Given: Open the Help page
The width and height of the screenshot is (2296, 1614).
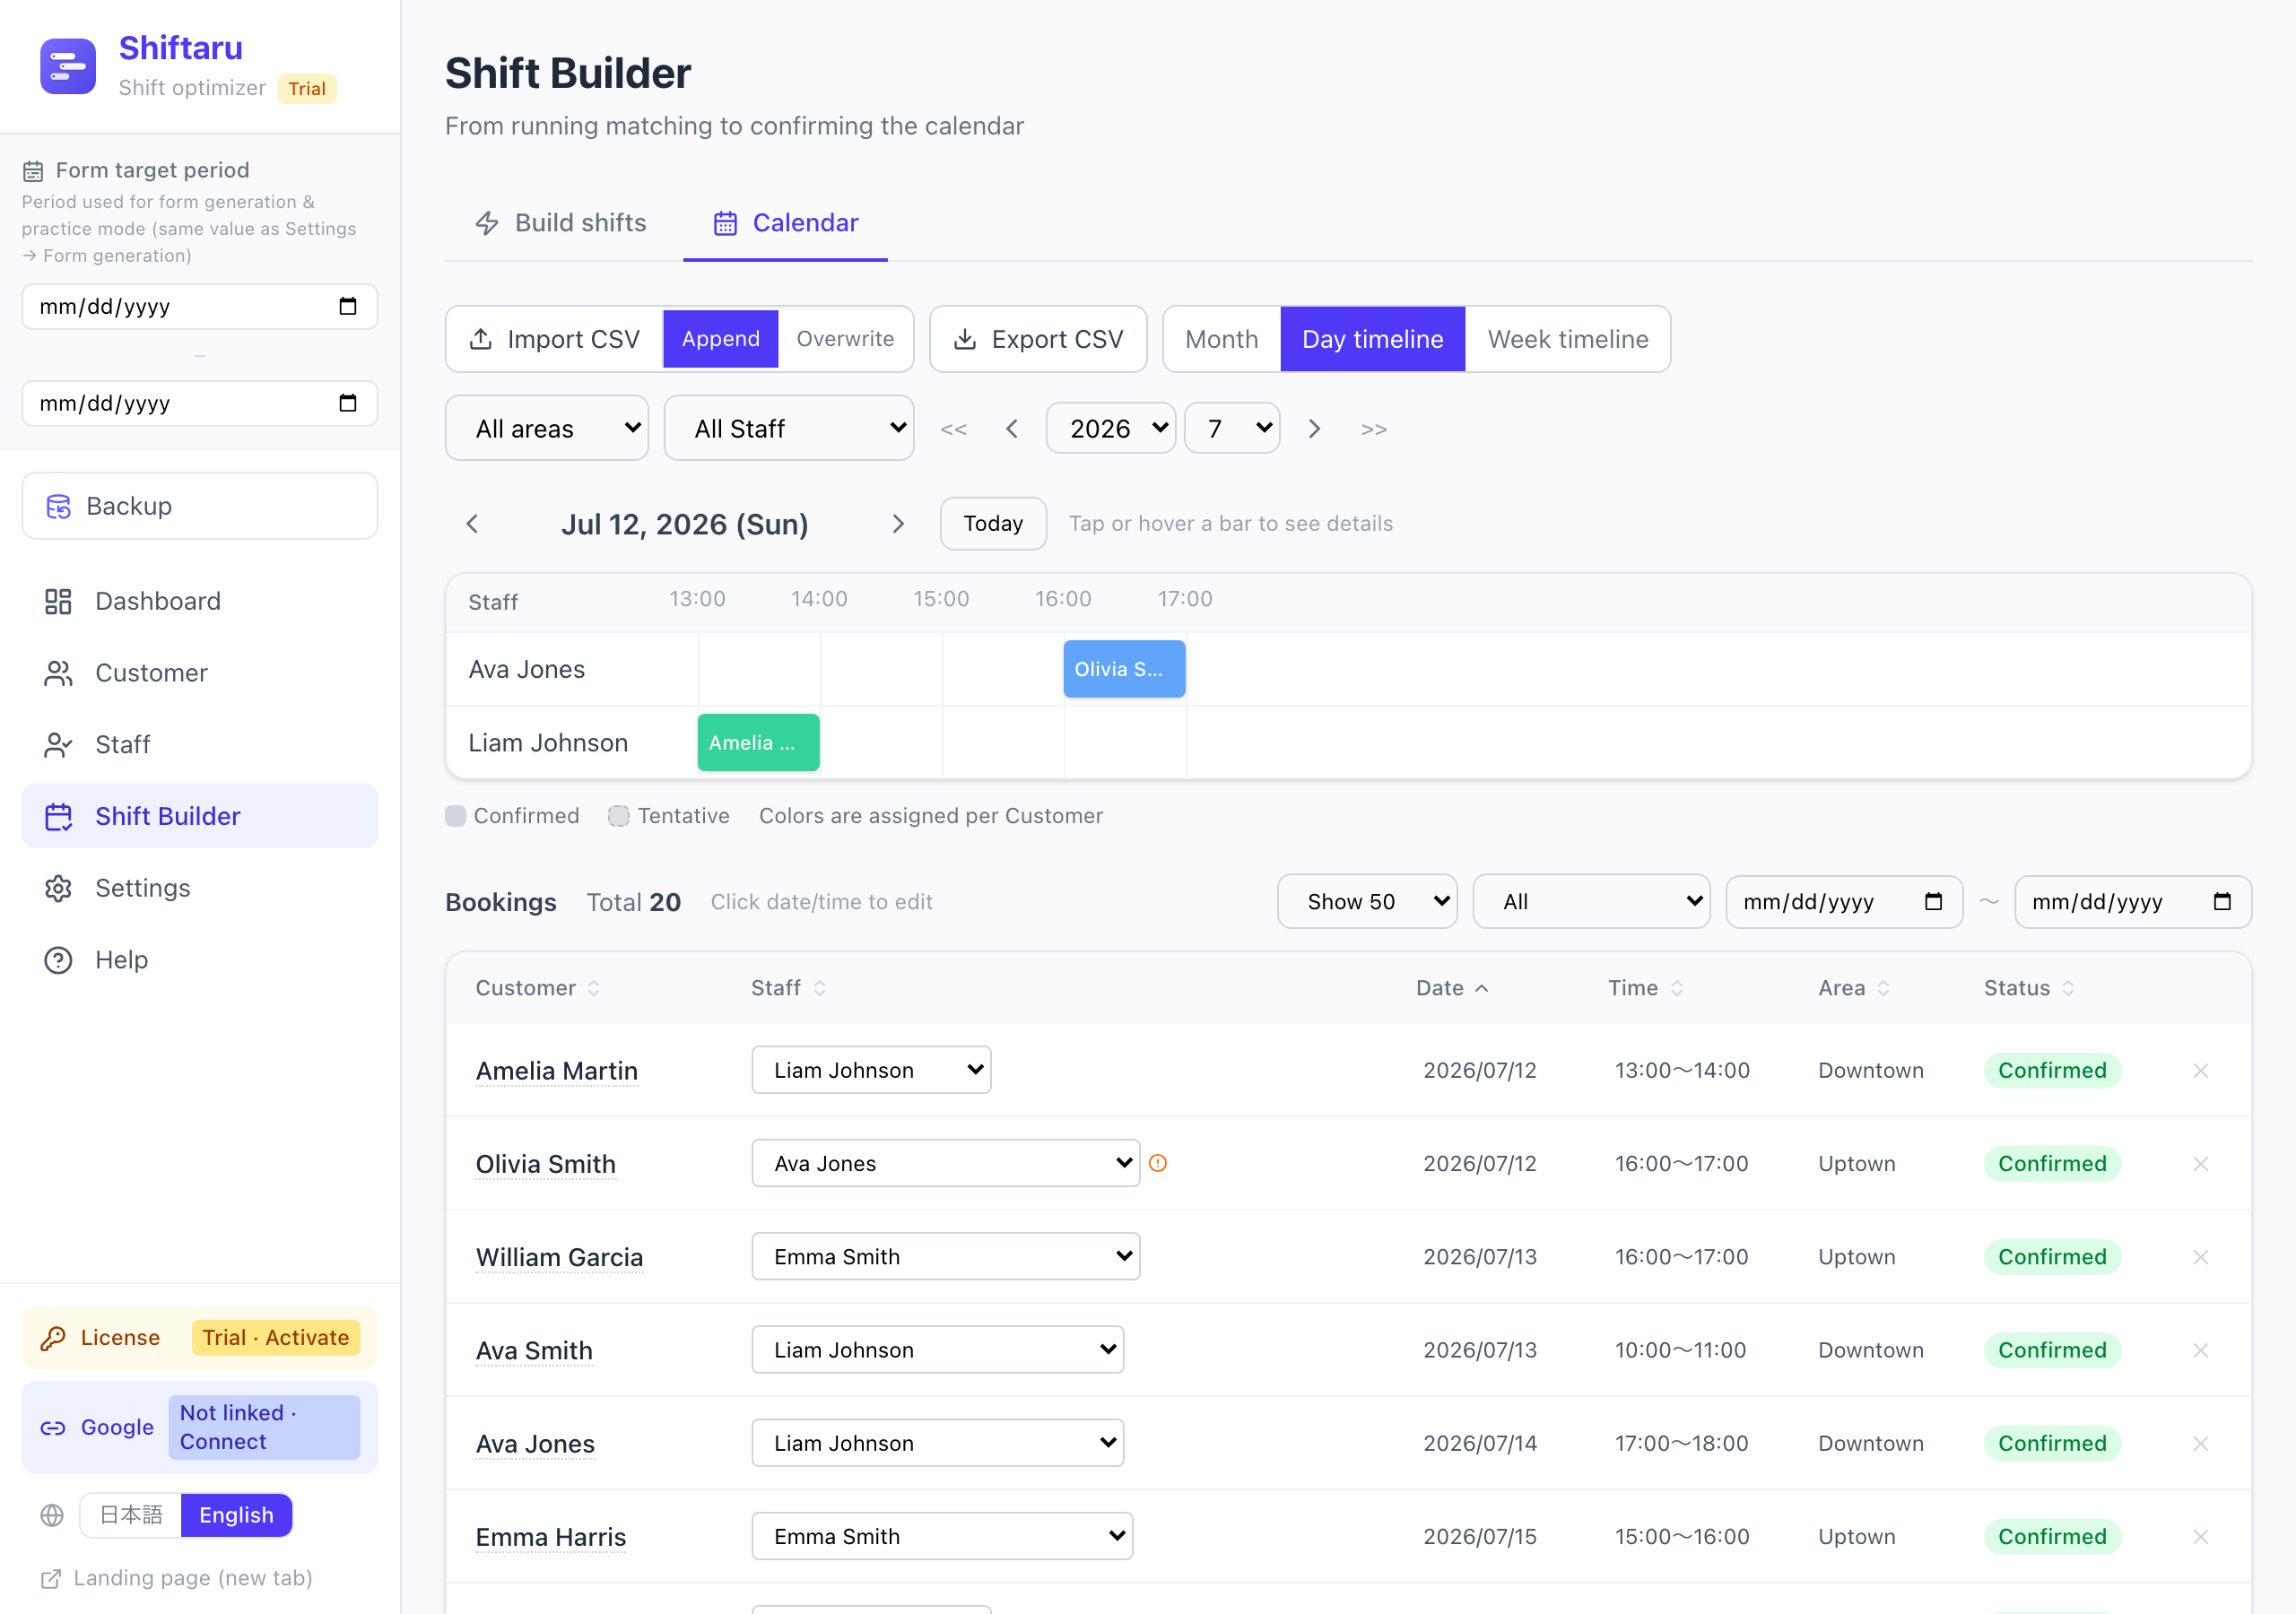Looking at the screenshot, I should (200, 960).
